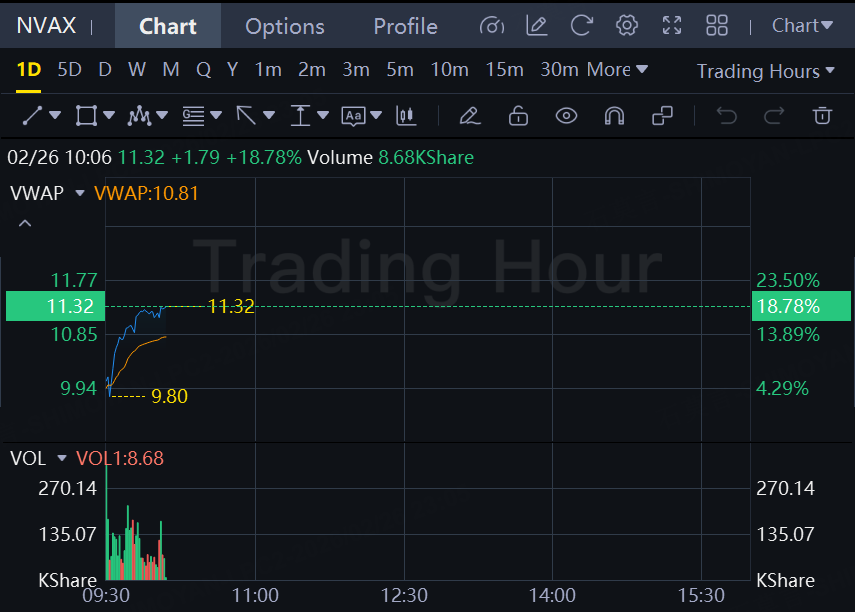Image resolution: width=855 pixels, height=612 pixels.
Task: Click the pencil edit drawings icon
Action: pos(469,116)
